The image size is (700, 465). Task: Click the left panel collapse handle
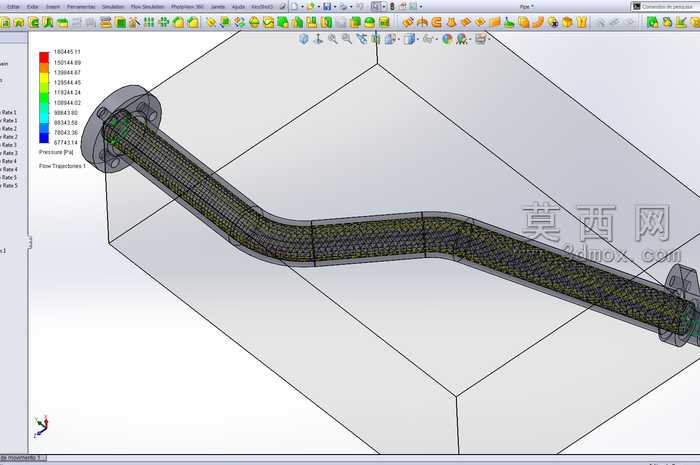(x=29, y=243)
